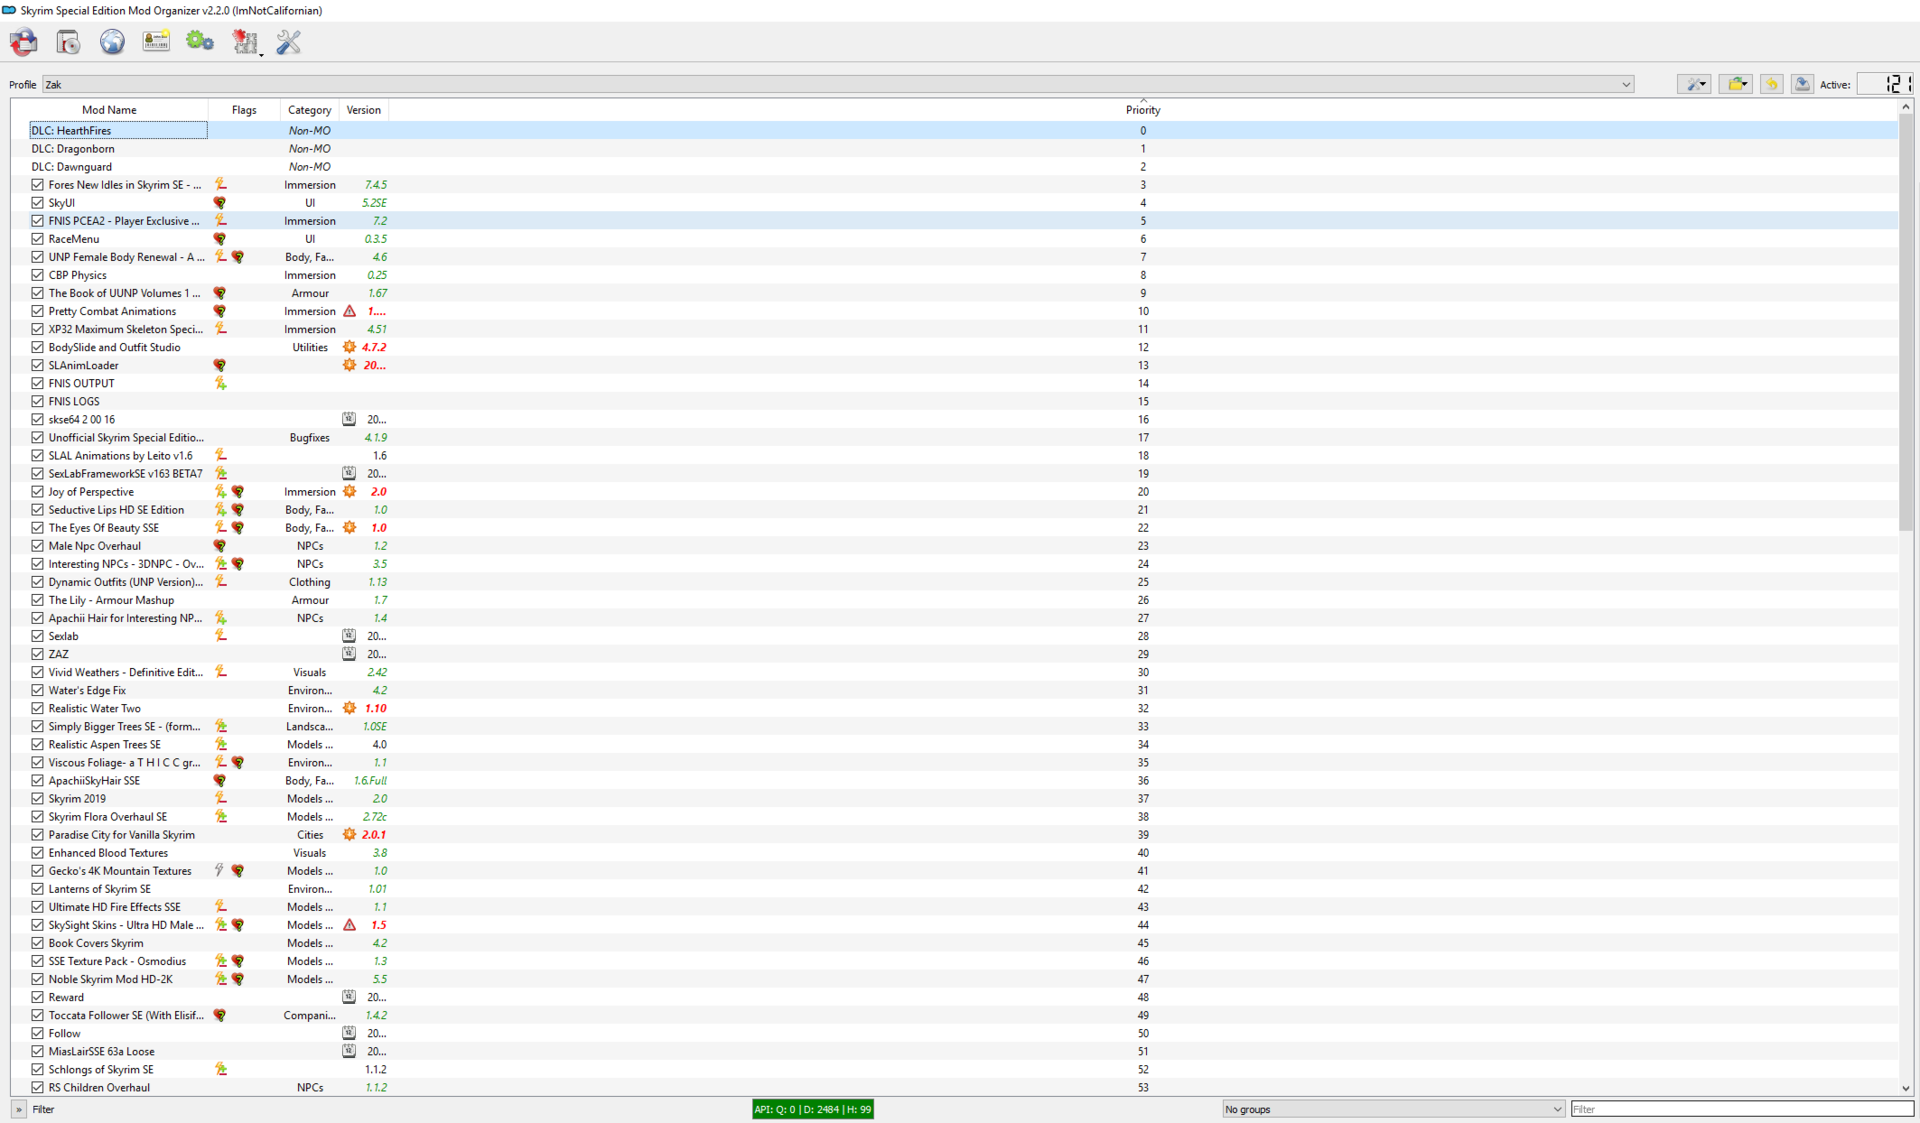The image size is (1920, 1123).
Task: Uncheck Unofficial Skyrim Special Edition patch
Action: [38, 437]
